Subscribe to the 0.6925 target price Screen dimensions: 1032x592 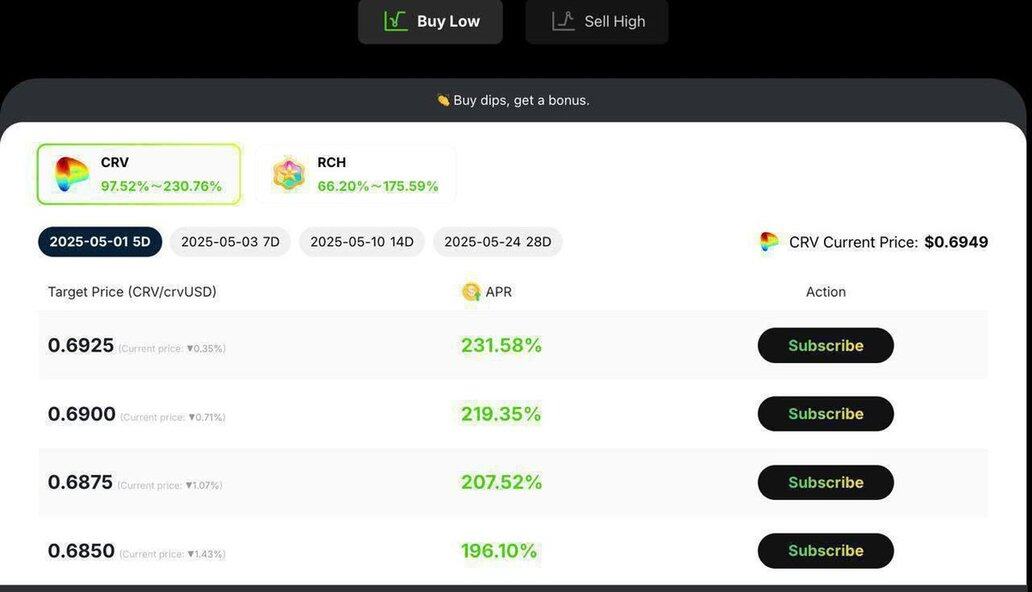point(825,346)
